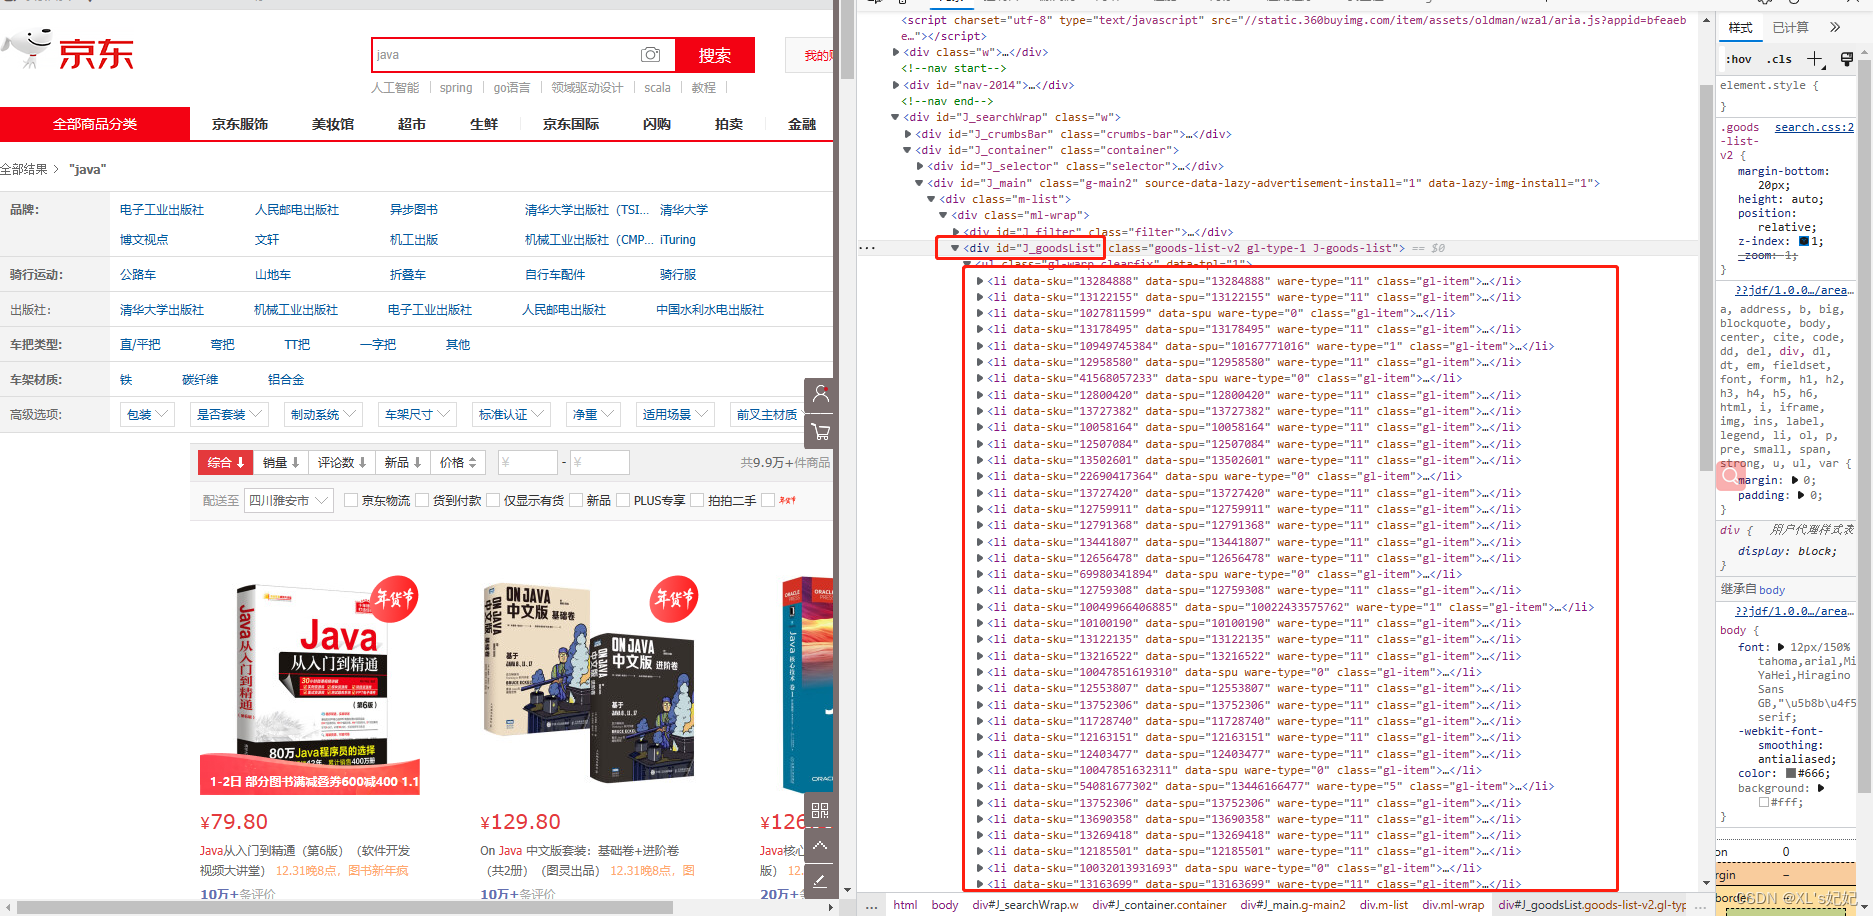Show more DevTools style tabs chevron
The width and height of the screenshot is (1873, 916).
coord(1835,27)
